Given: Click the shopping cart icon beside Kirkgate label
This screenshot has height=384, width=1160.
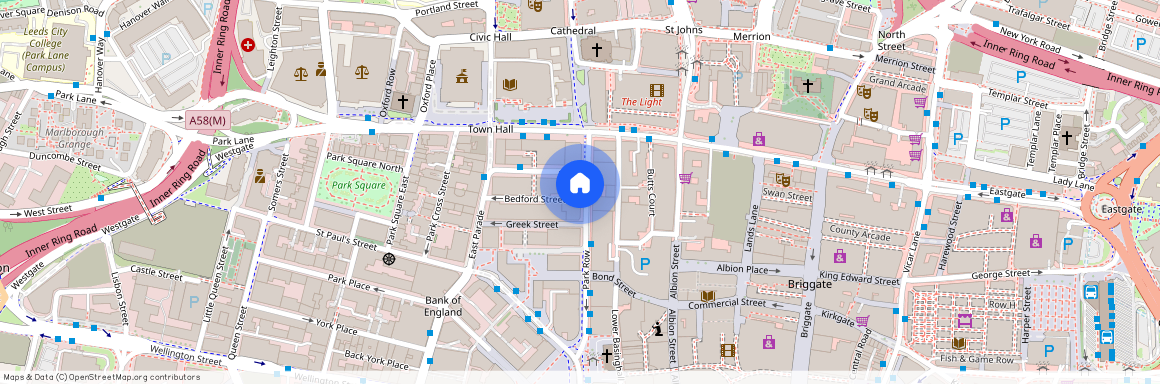Looking at the screenshot, I should [862, 320].
